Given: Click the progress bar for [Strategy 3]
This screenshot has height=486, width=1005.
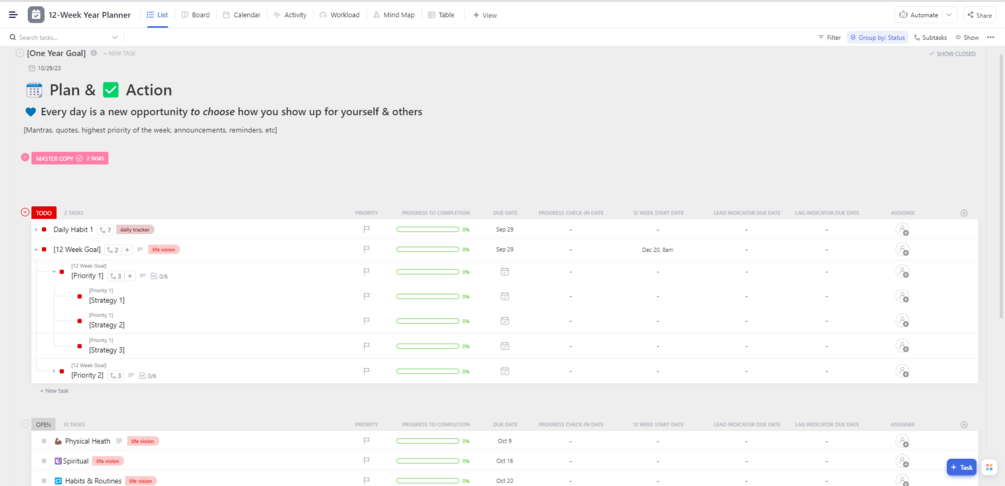Looking at the screenshot, I should click(x=427, y=346).
